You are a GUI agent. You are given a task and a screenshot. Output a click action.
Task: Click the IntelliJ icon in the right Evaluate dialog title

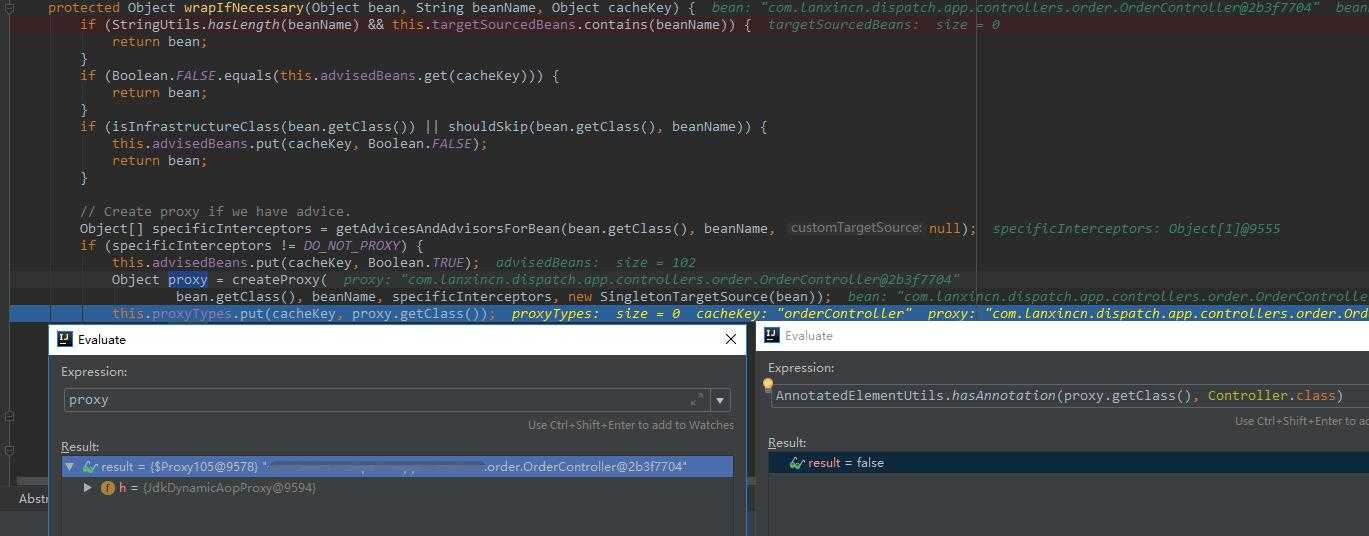pos(771,336)
